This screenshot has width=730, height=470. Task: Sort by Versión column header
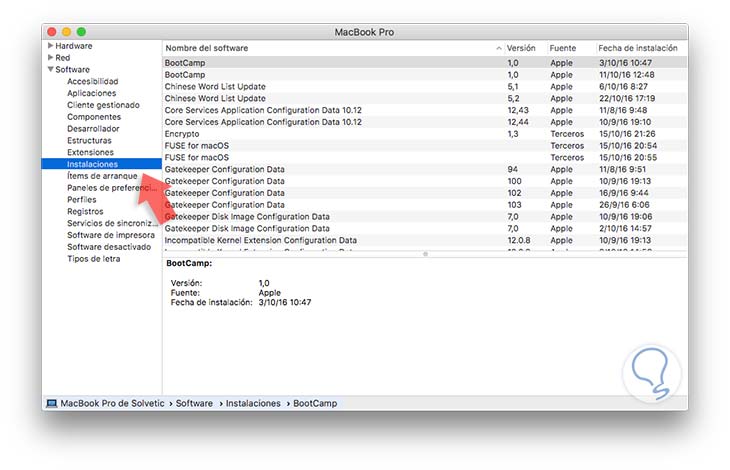[x=521, y=48]
